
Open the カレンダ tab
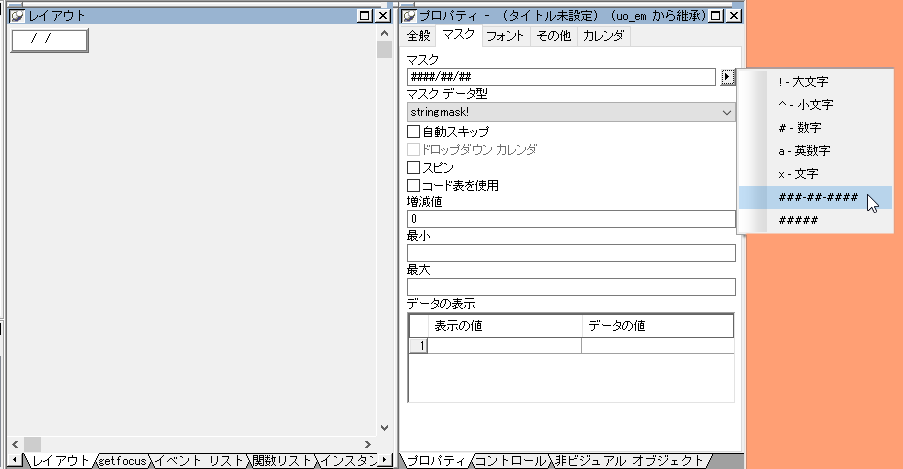[603, 36]
